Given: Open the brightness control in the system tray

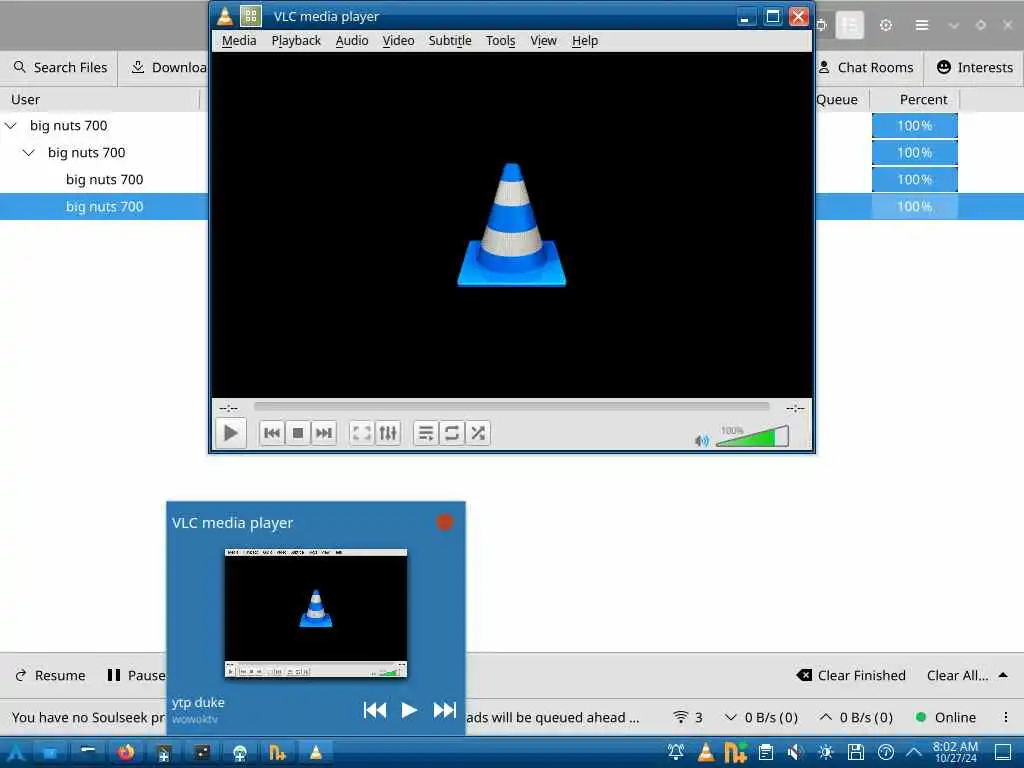Looking at the screenshot, I should (x=825, y=753).
